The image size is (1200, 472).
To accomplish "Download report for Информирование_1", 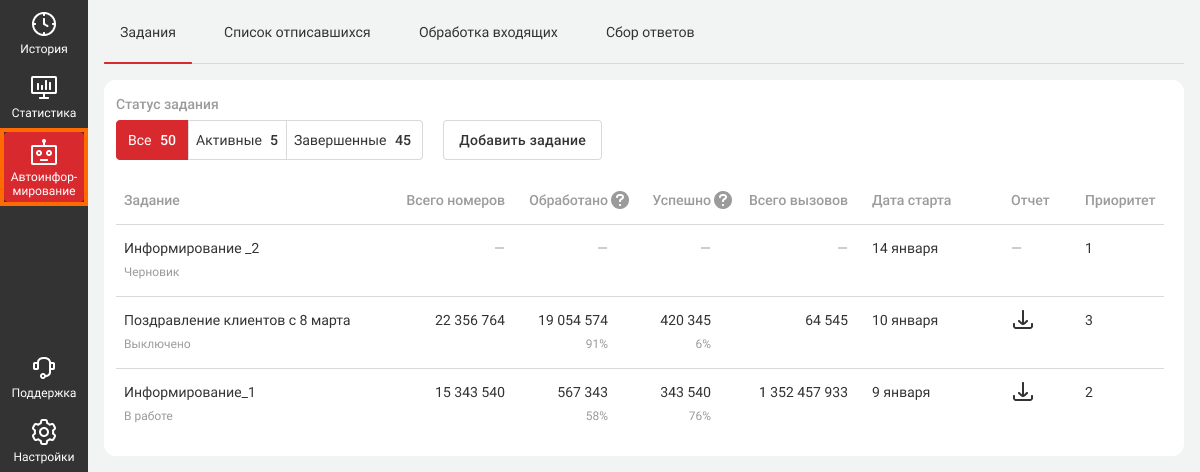I will 1022,393.
